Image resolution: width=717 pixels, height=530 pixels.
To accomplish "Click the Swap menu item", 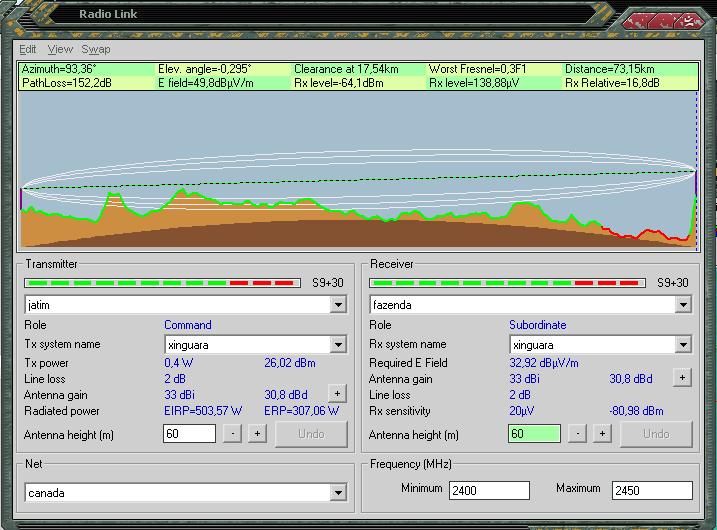I will coord(96,49).
